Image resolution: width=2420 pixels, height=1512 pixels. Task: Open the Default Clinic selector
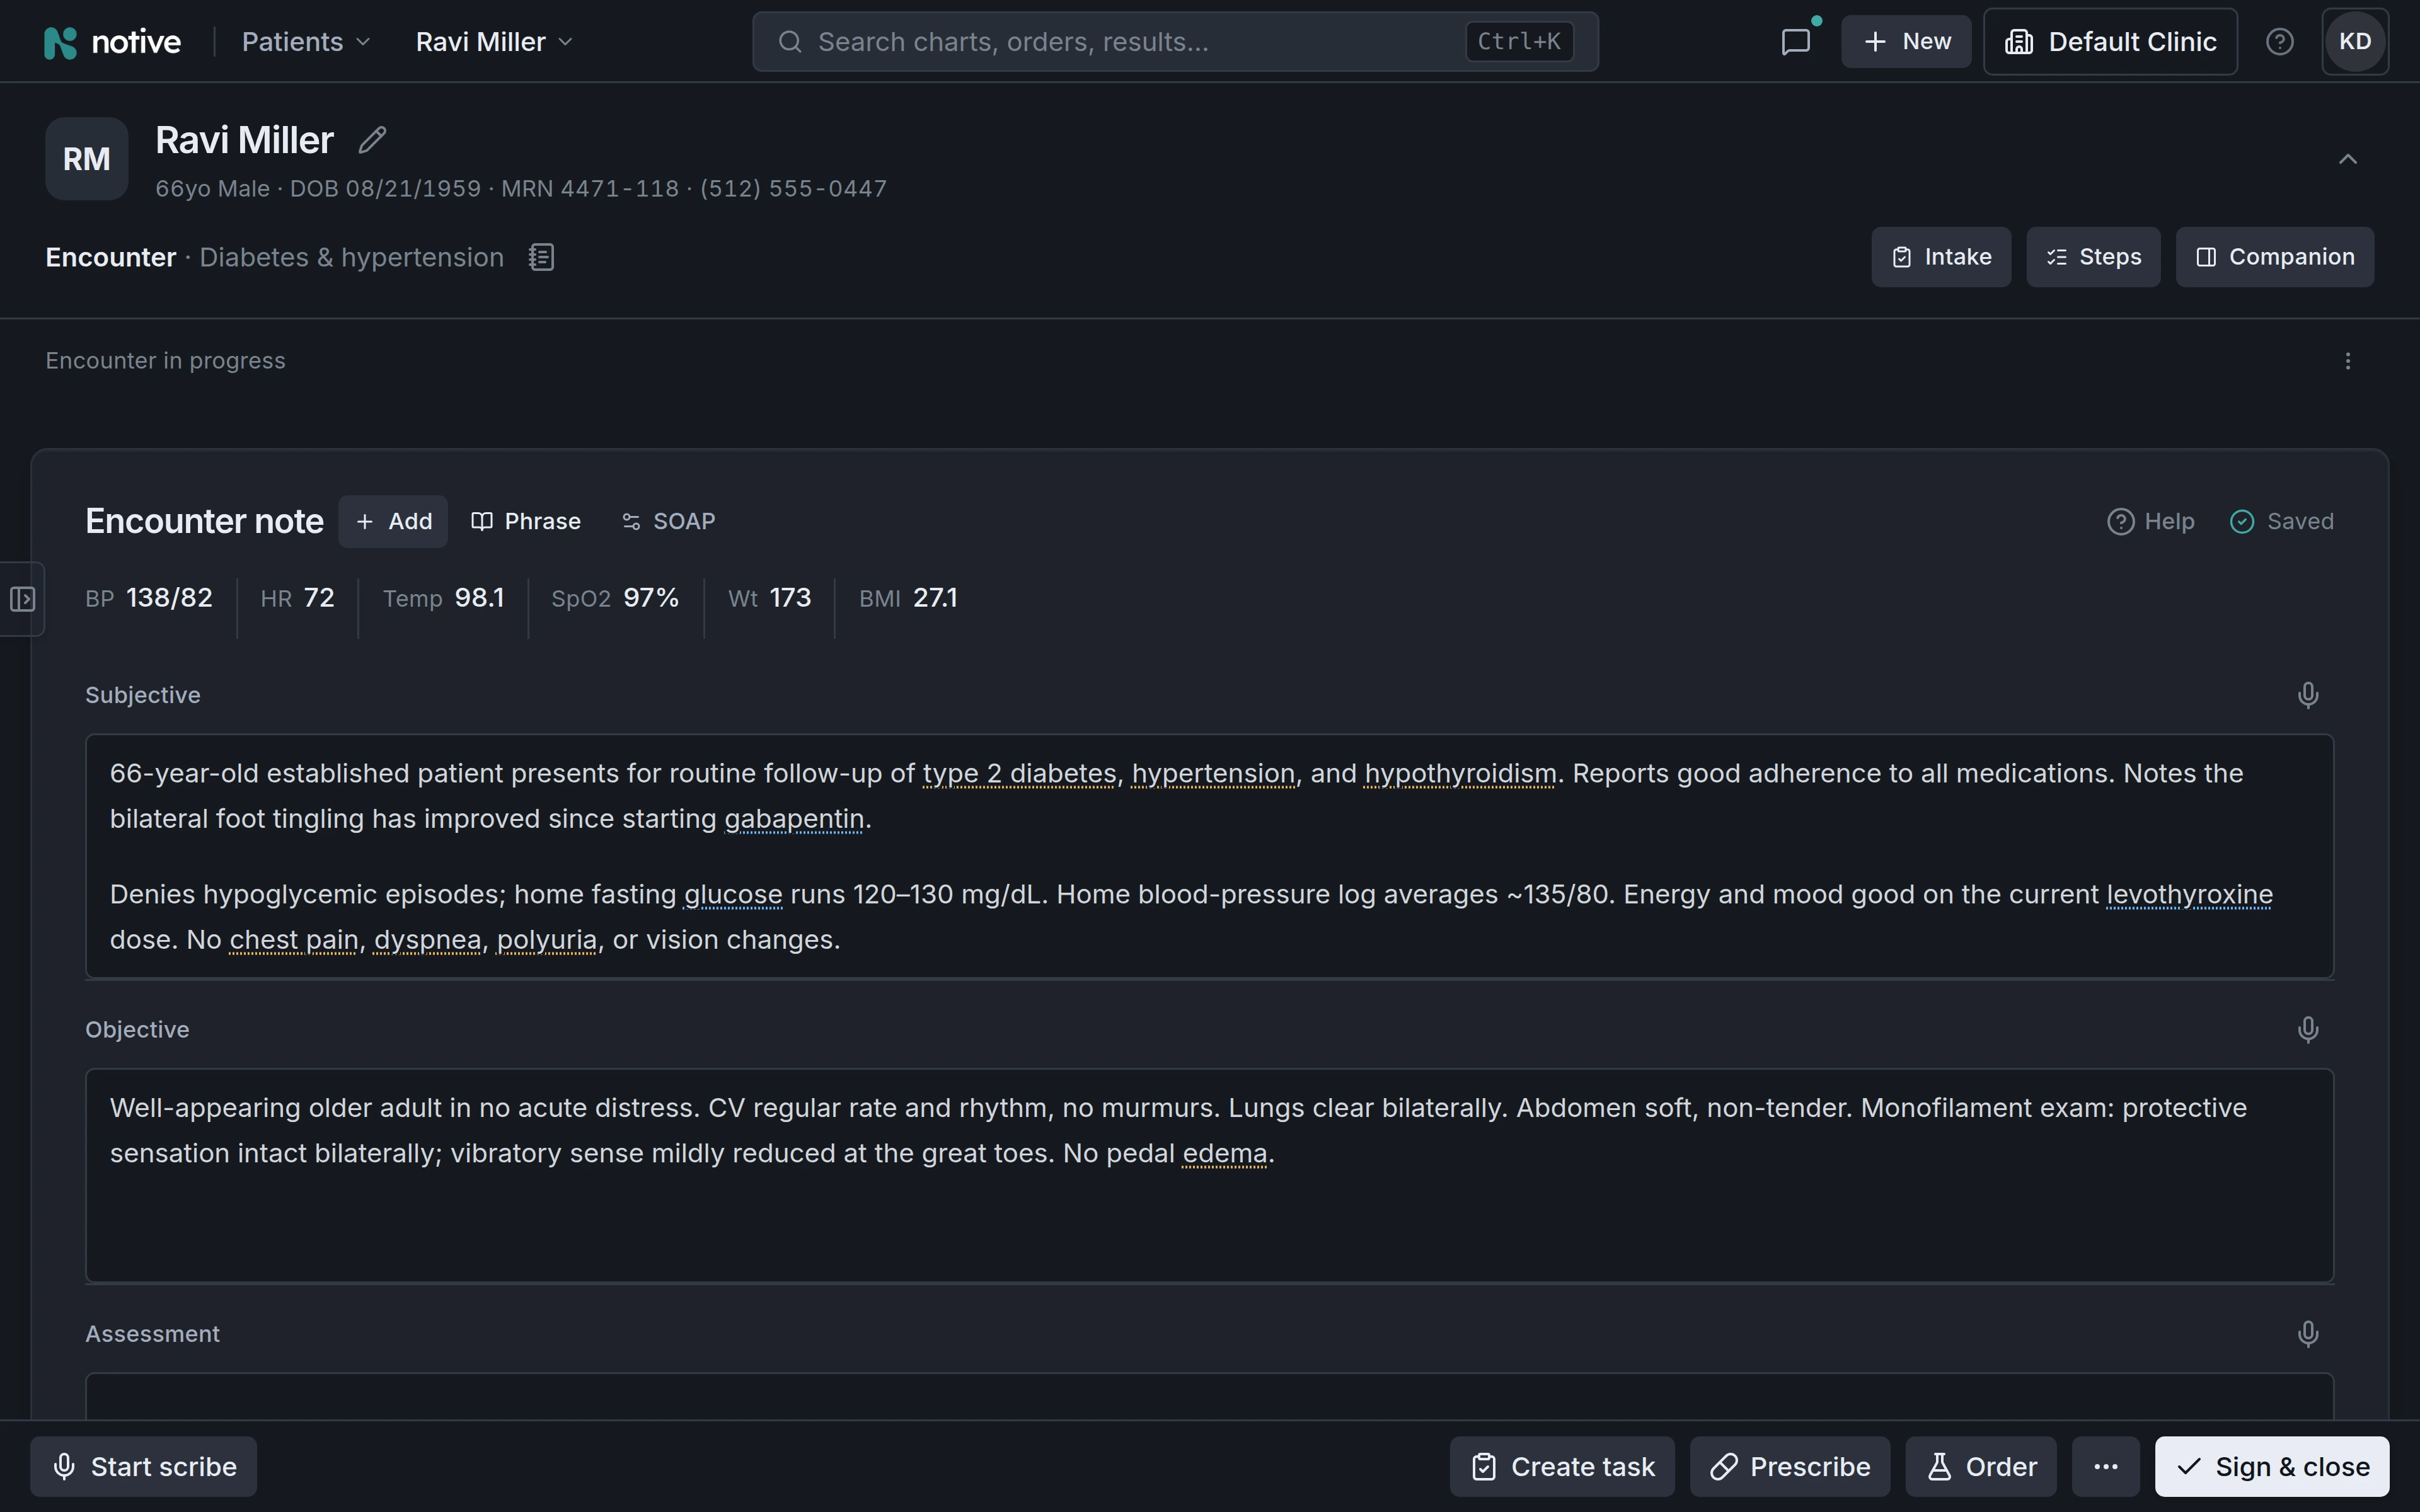[2110, 42]
